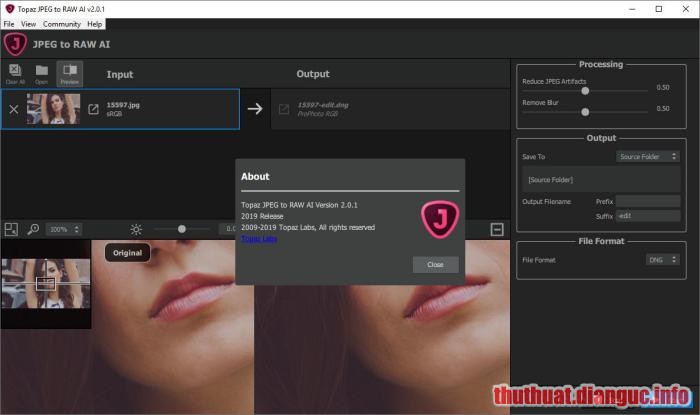Maximize the Topaz window

[658, 9]
